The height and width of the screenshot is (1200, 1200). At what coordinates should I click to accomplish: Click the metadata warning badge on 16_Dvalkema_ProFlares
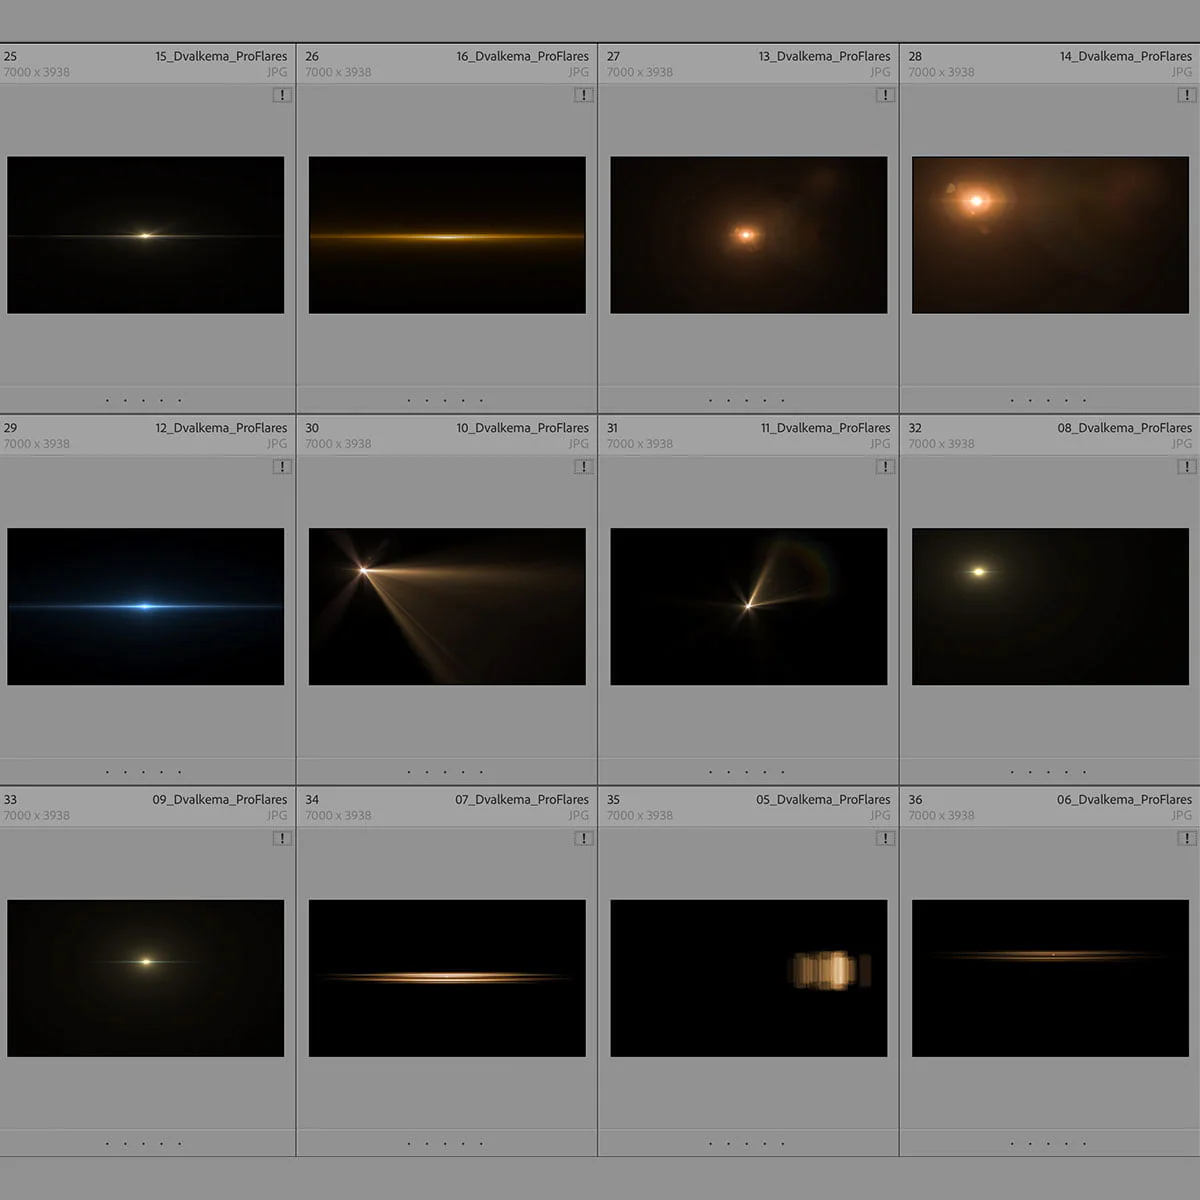click(x=584, y=95)
